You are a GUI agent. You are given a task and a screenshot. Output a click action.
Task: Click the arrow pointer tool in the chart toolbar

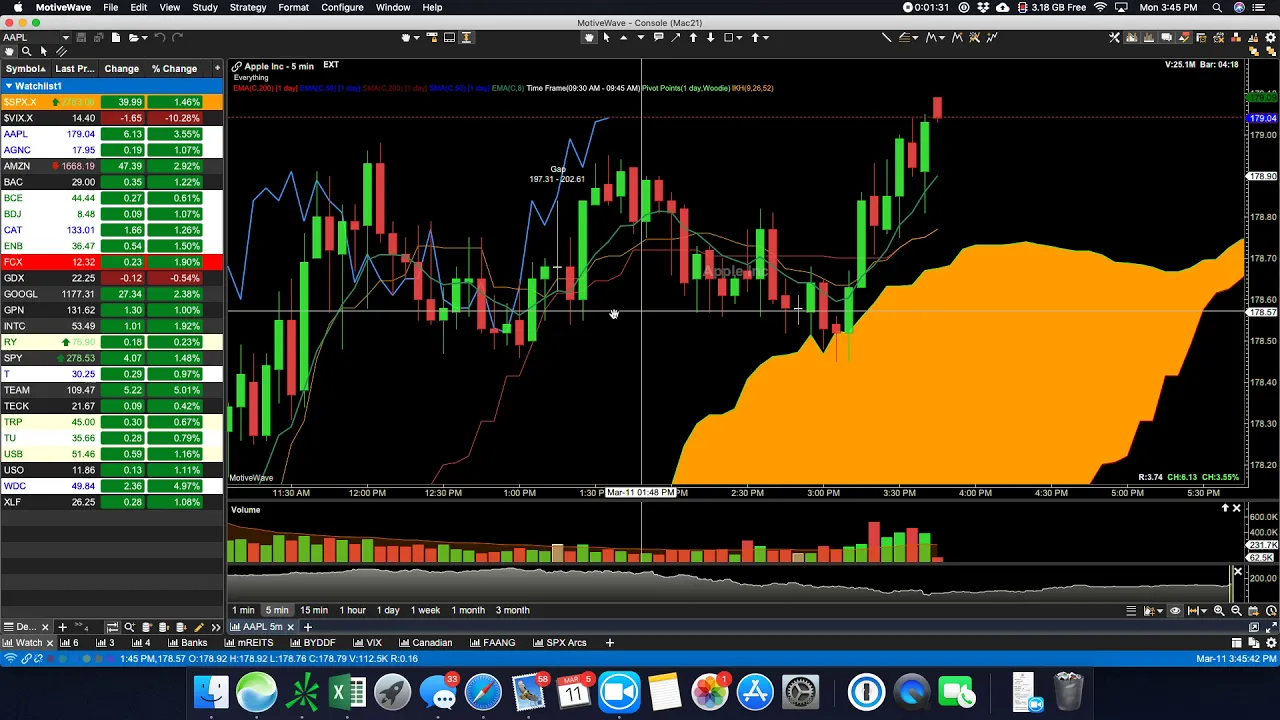[x=606, y=37]
